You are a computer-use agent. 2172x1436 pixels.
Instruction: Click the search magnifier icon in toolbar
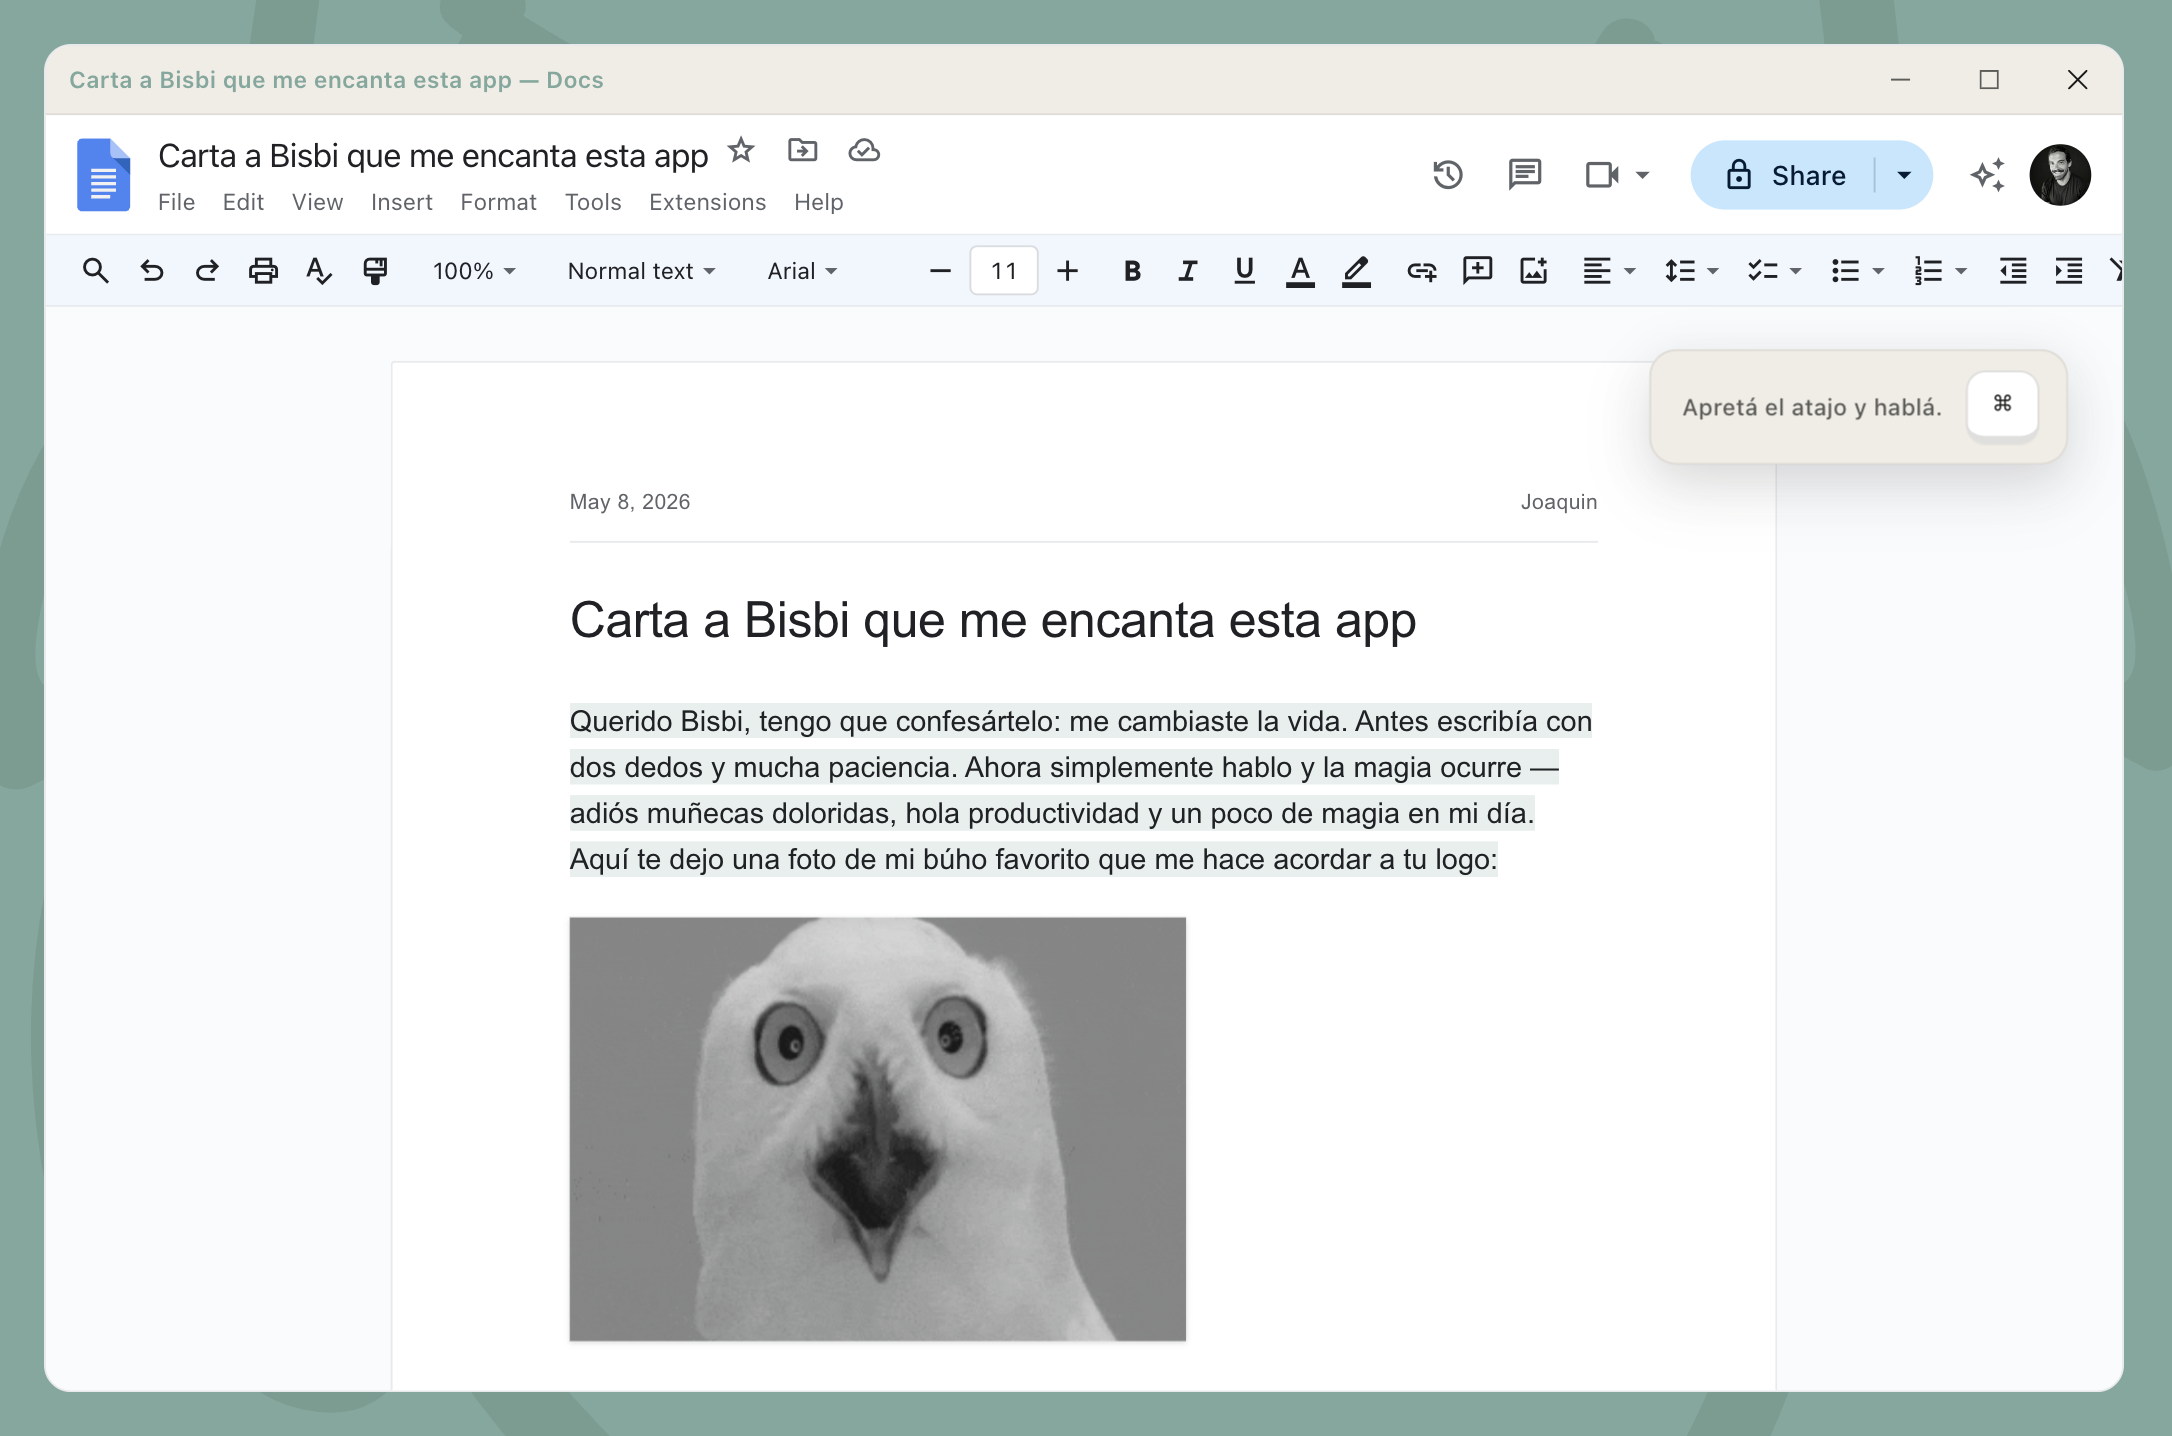(x=95, y=271)
